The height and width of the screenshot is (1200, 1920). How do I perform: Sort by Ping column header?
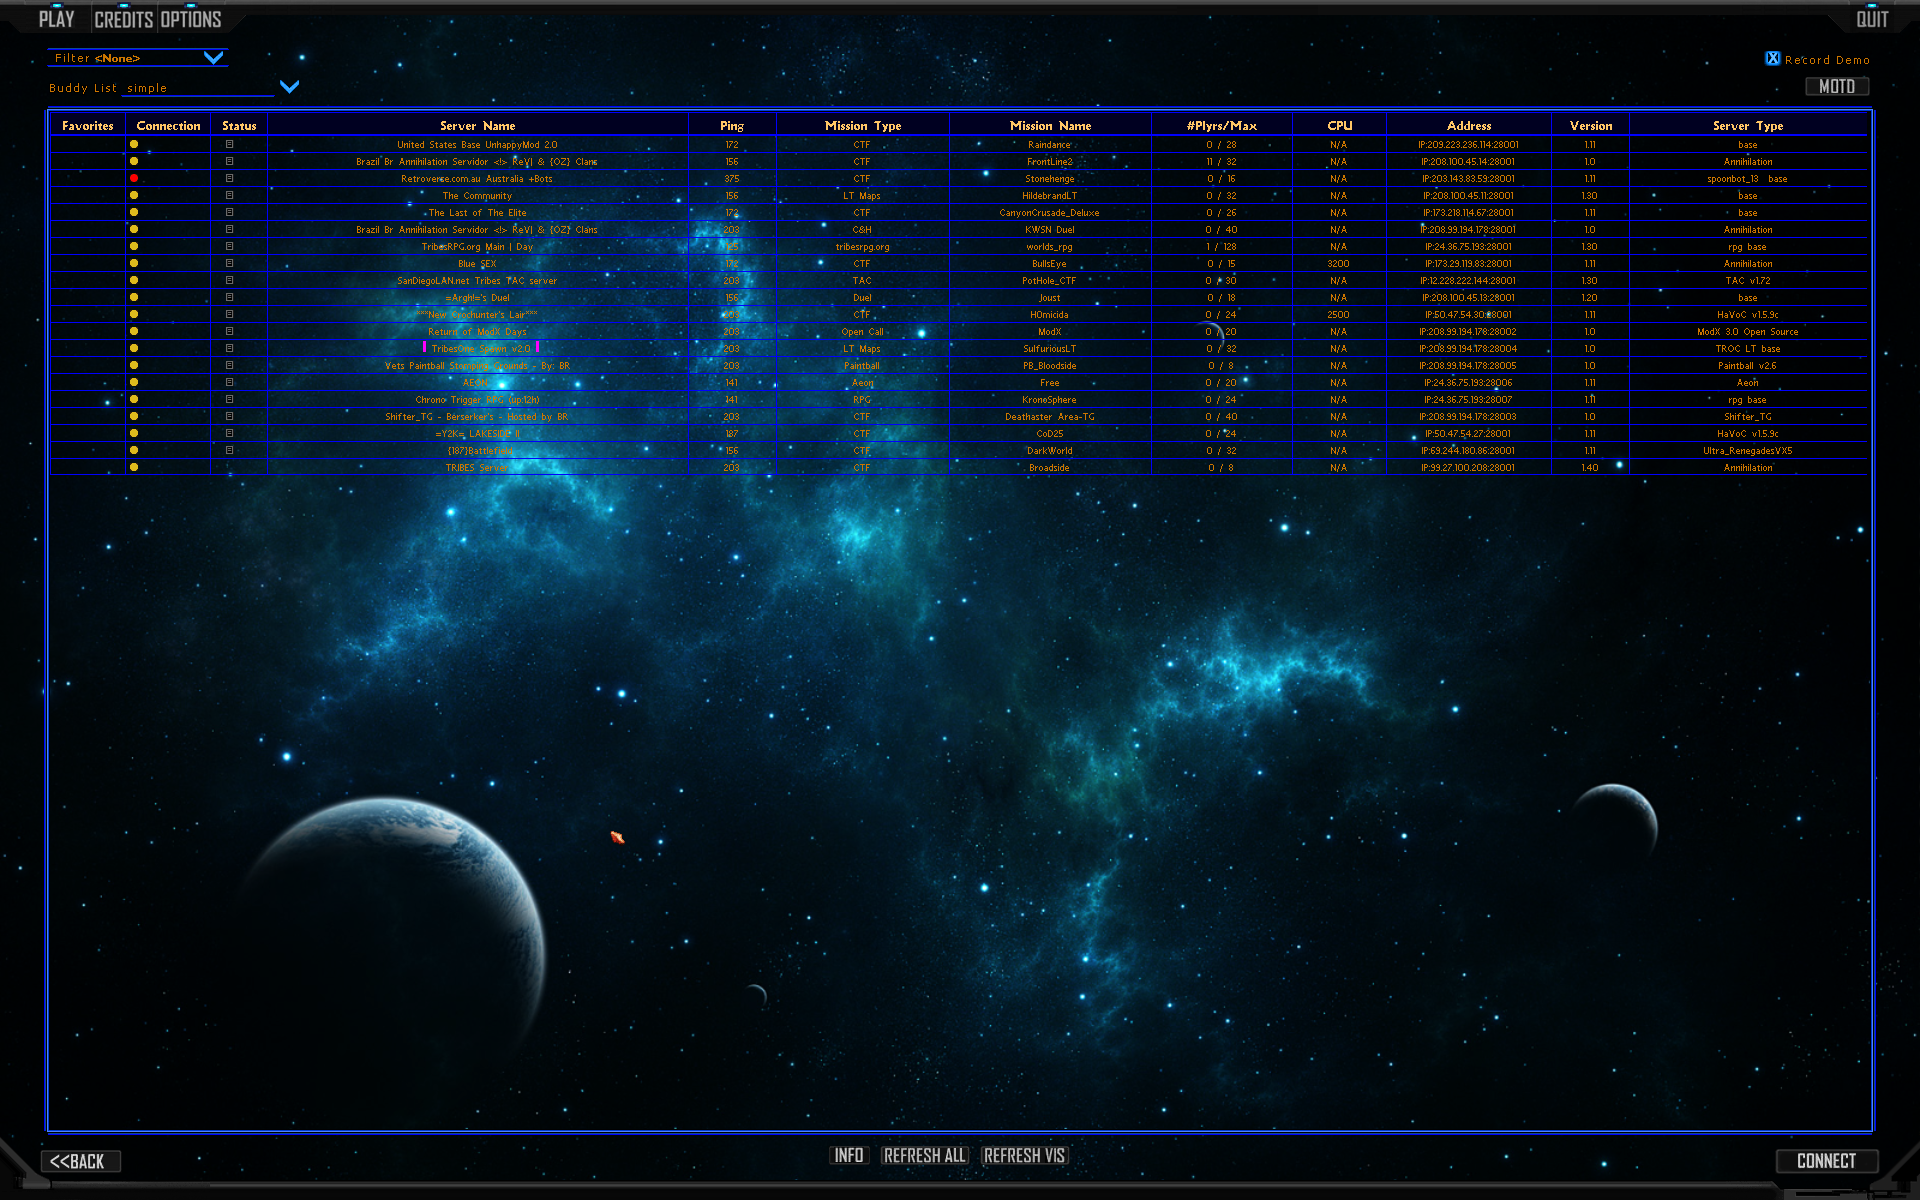(731, 126)
